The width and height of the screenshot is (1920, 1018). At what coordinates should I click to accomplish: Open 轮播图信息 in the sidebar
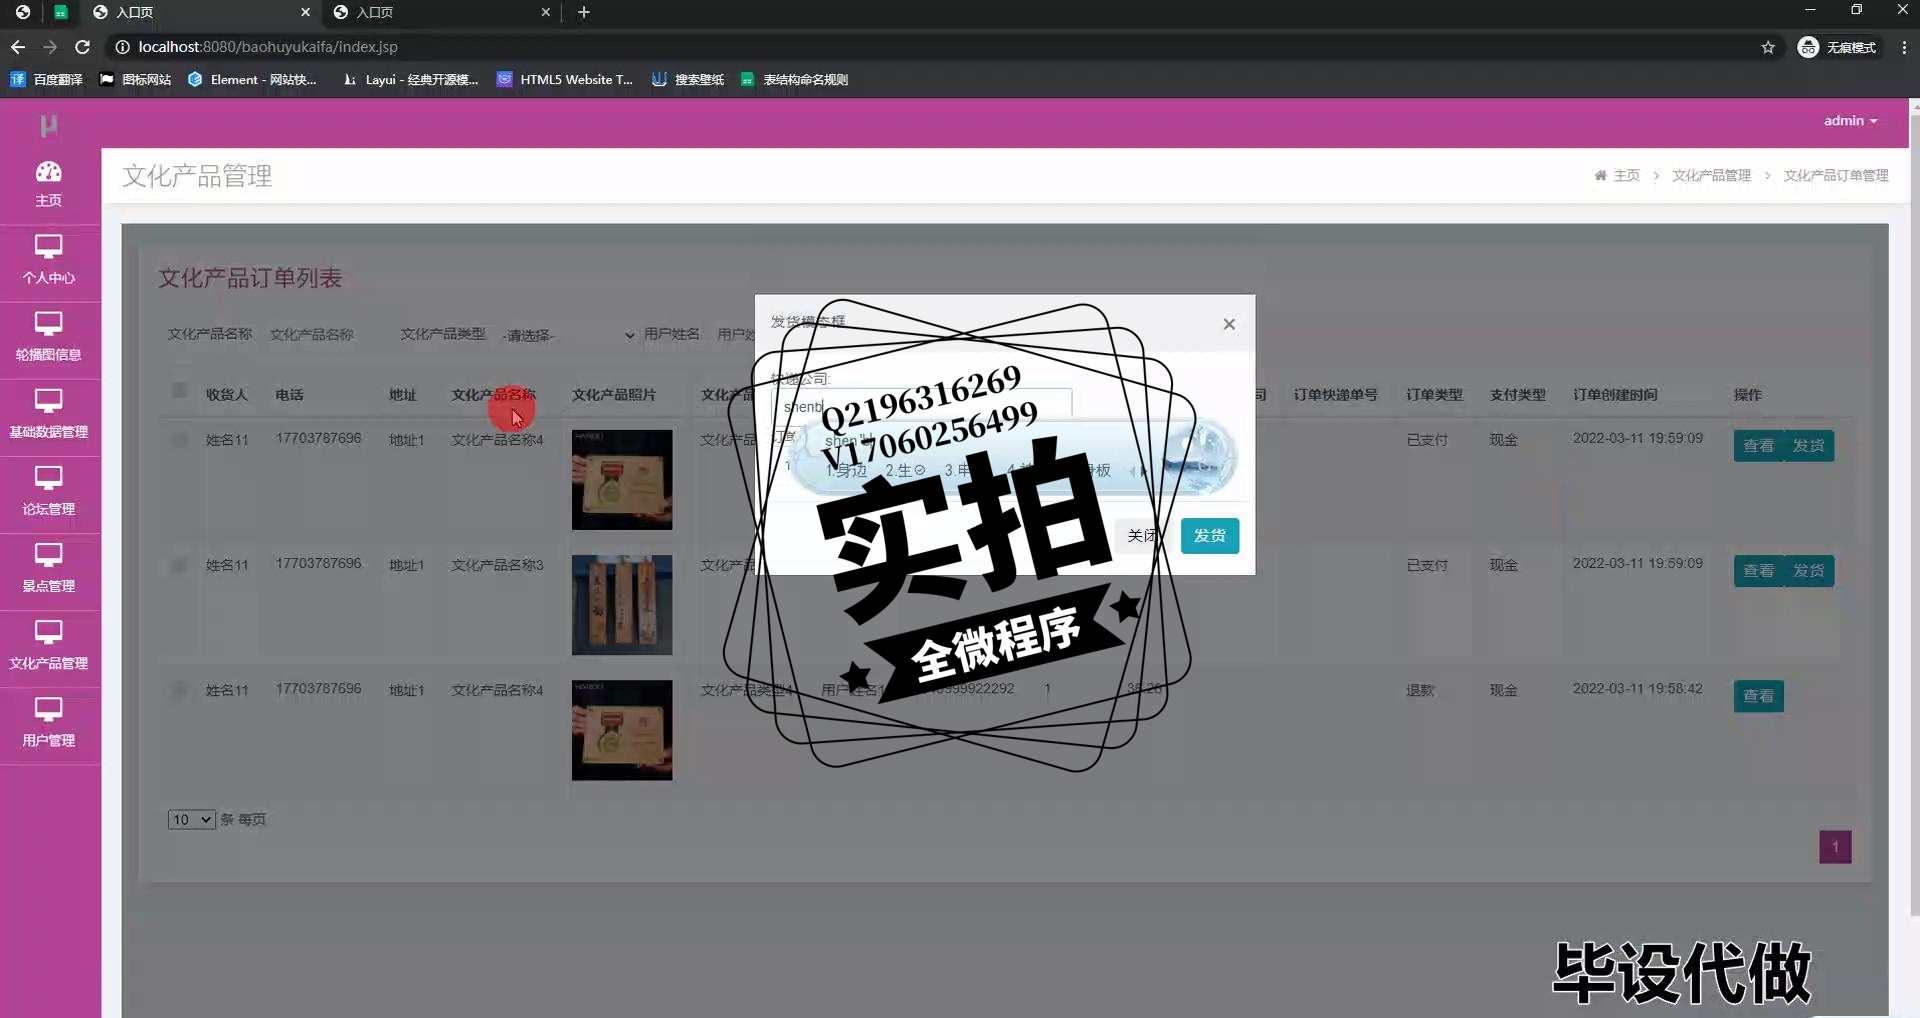(49, 338)
